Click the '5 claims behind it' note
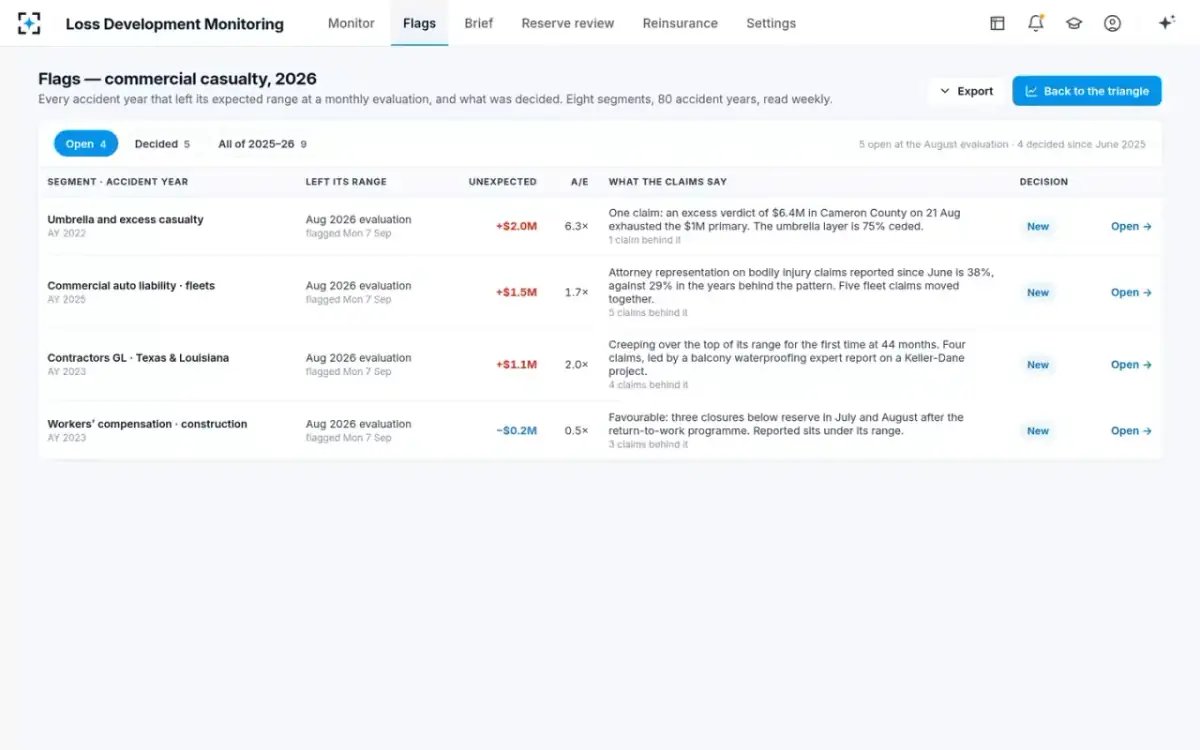The image size is (1200, 750). pyautogui.click(x=648, y=313)
